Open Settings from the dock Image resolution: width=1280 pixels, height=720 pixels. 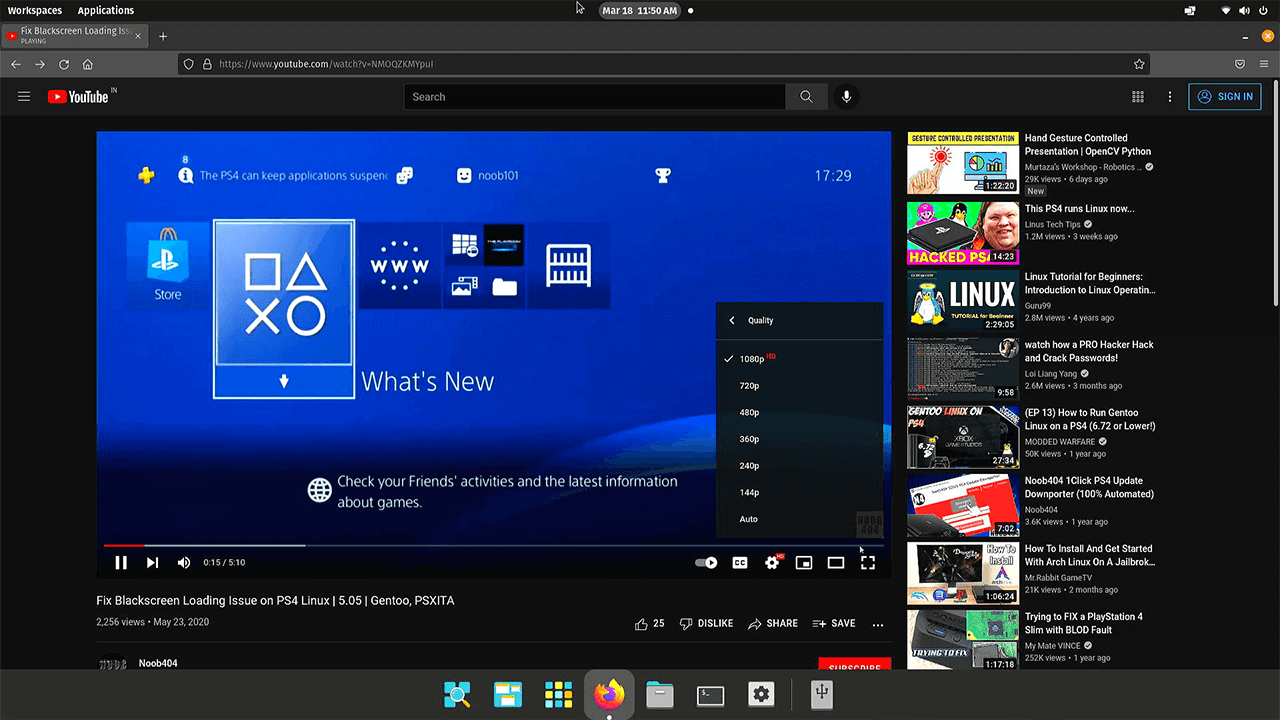762,694
